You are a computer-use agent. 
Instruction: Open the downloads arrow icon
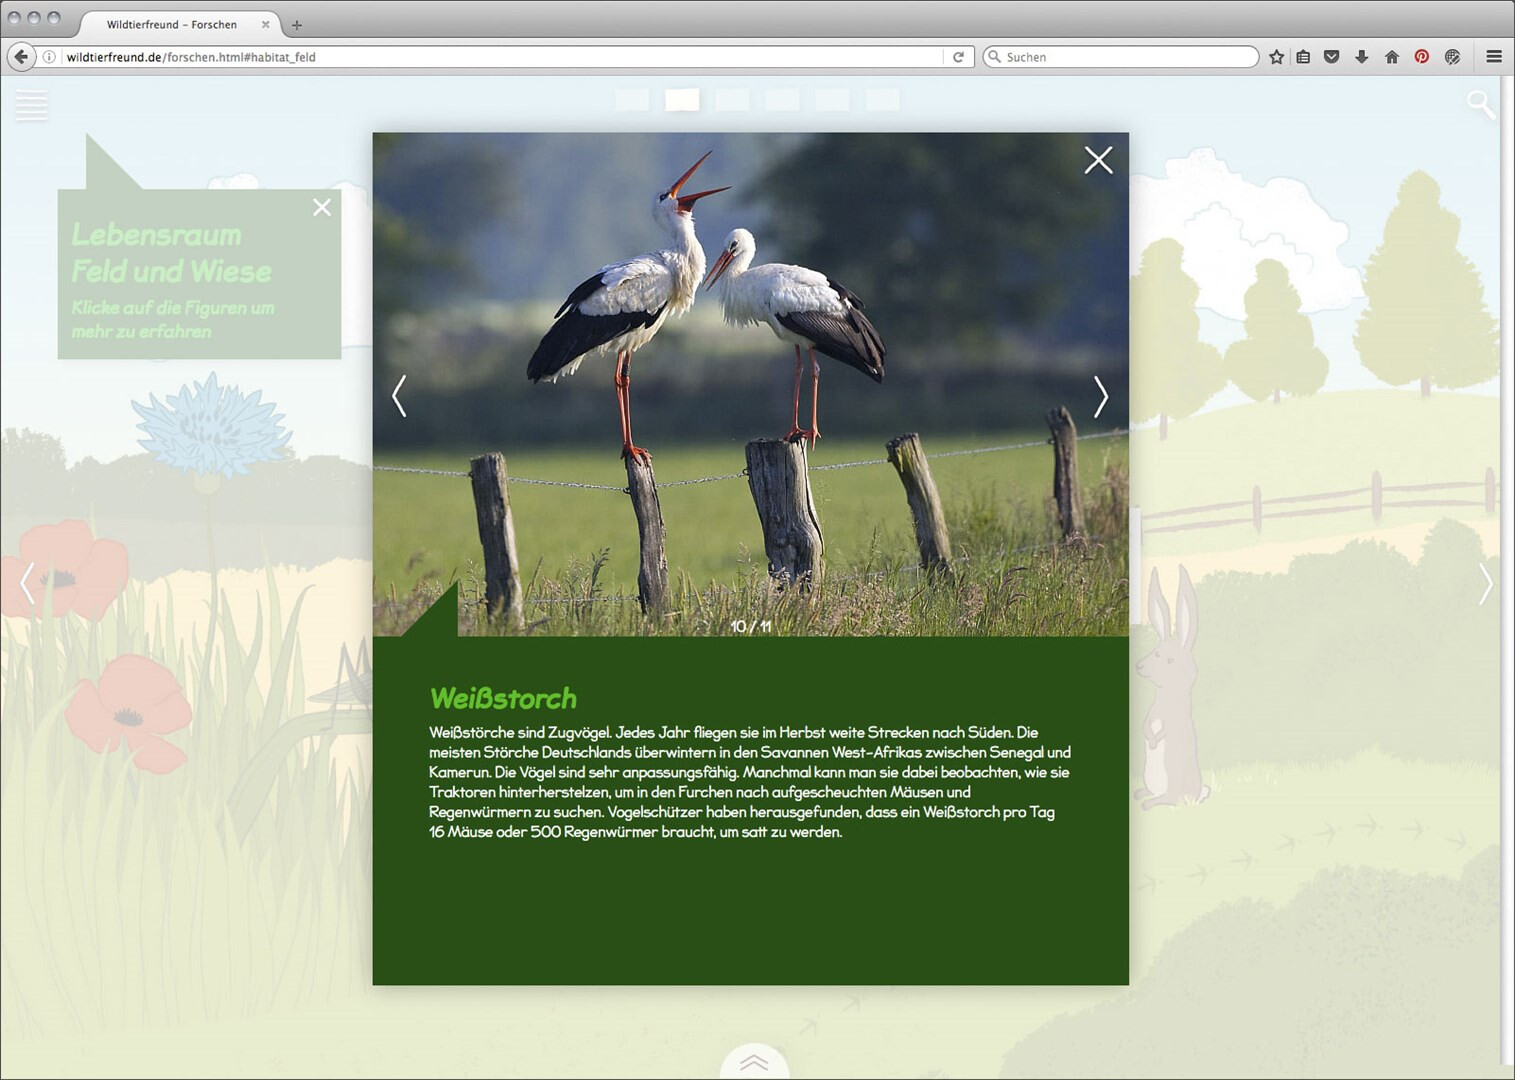click(x=1361, y=57)
